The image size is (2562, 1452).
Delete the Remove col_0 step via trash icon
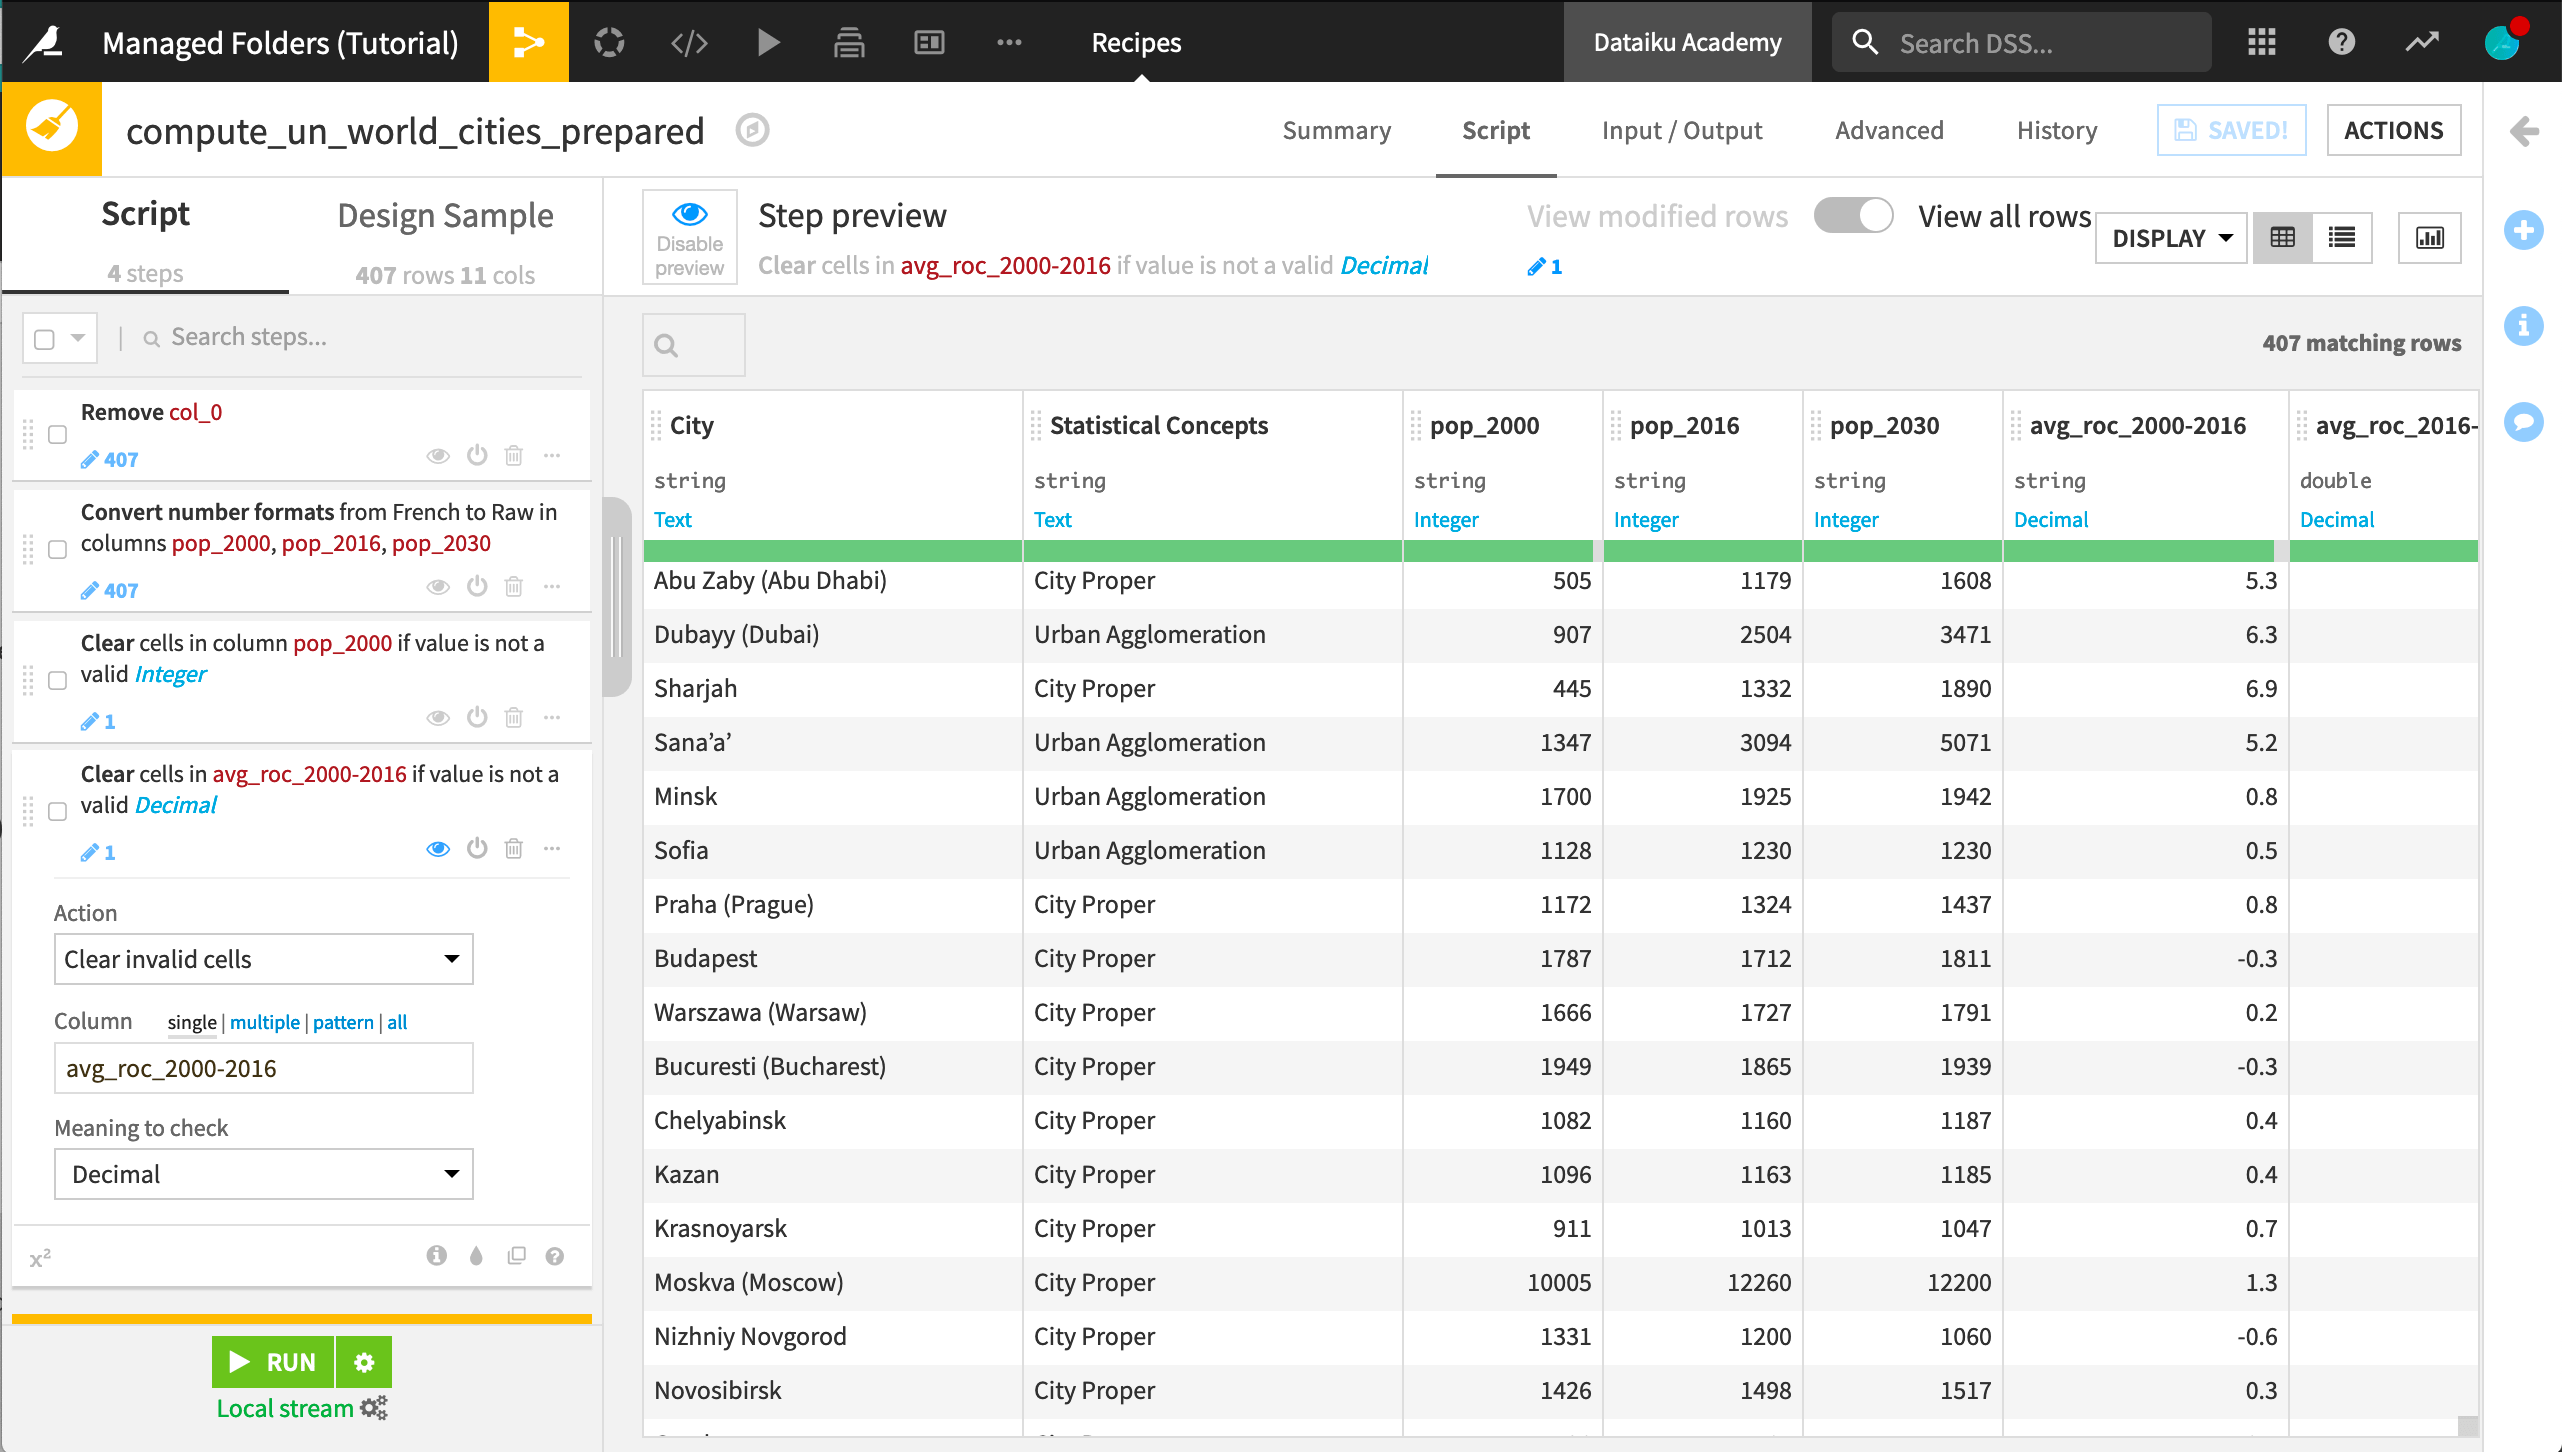pyautogui.click(x=514, y=455)
